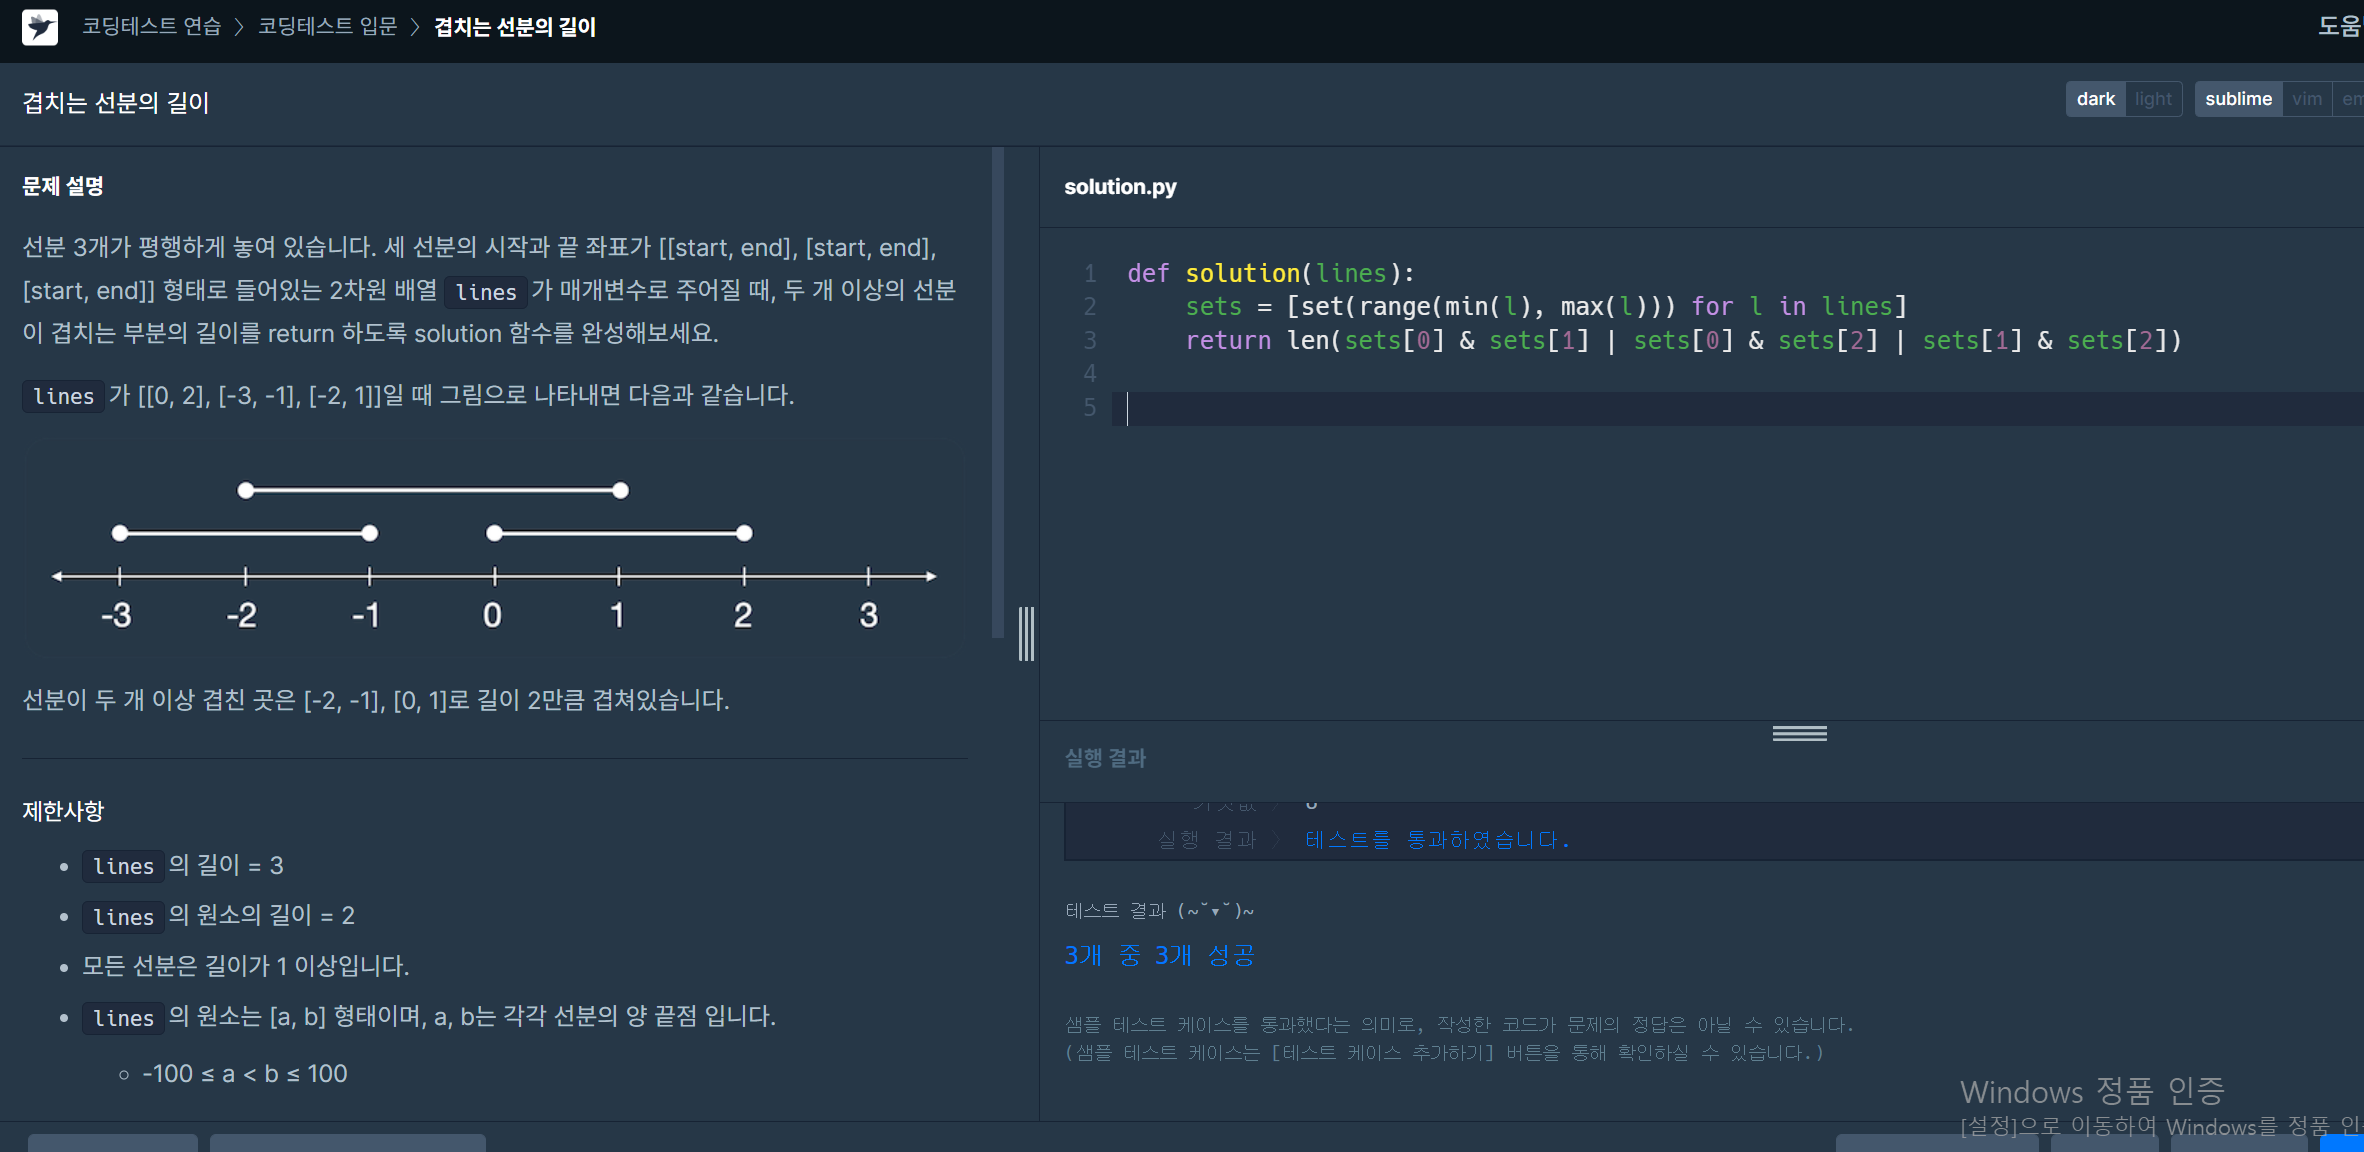Screen dimensions: 2364x1152
Task: Click the 테스트를 통과하였습니다 result text
Action: 1437,840
